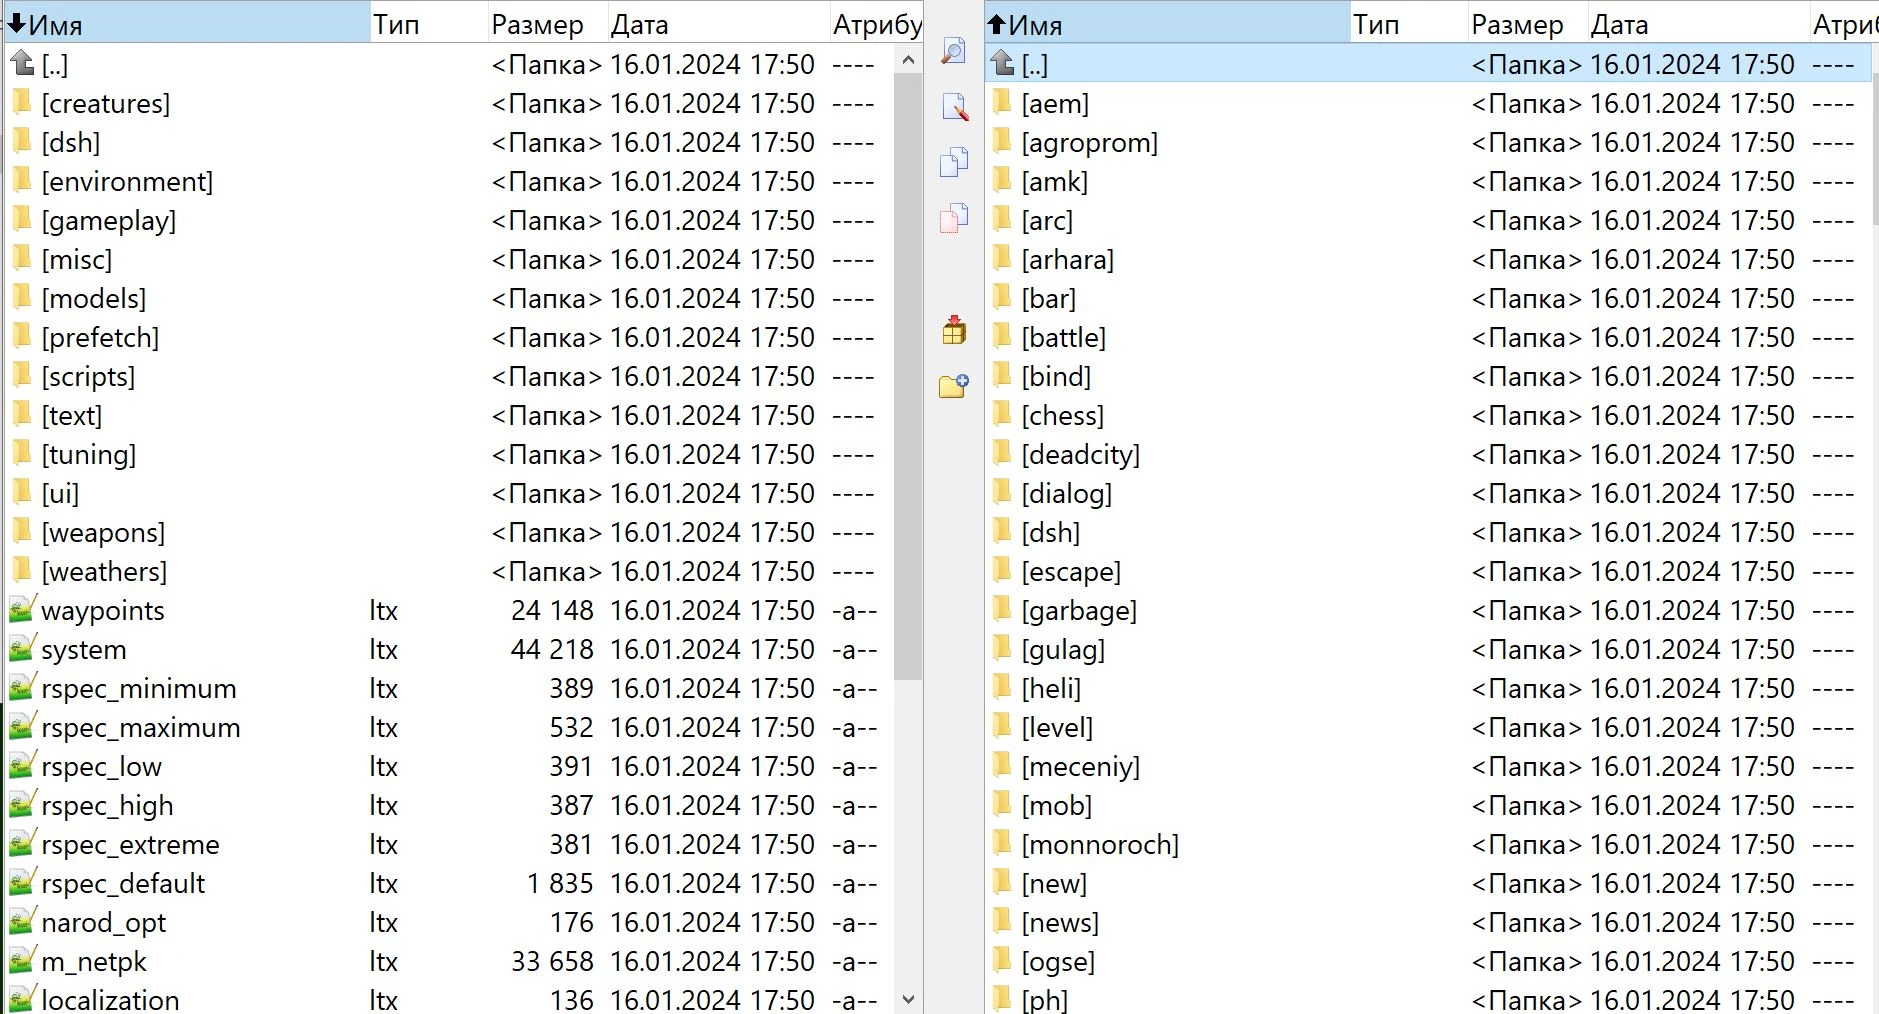
Task: Open the [weapons] folder
Action: (x=104, y=532)
